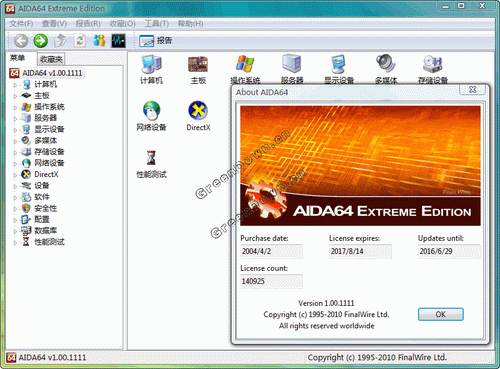This screenshot has width=500, height=369.
Task: Expand the 数据库 tree node arrow
Action: 15,231
